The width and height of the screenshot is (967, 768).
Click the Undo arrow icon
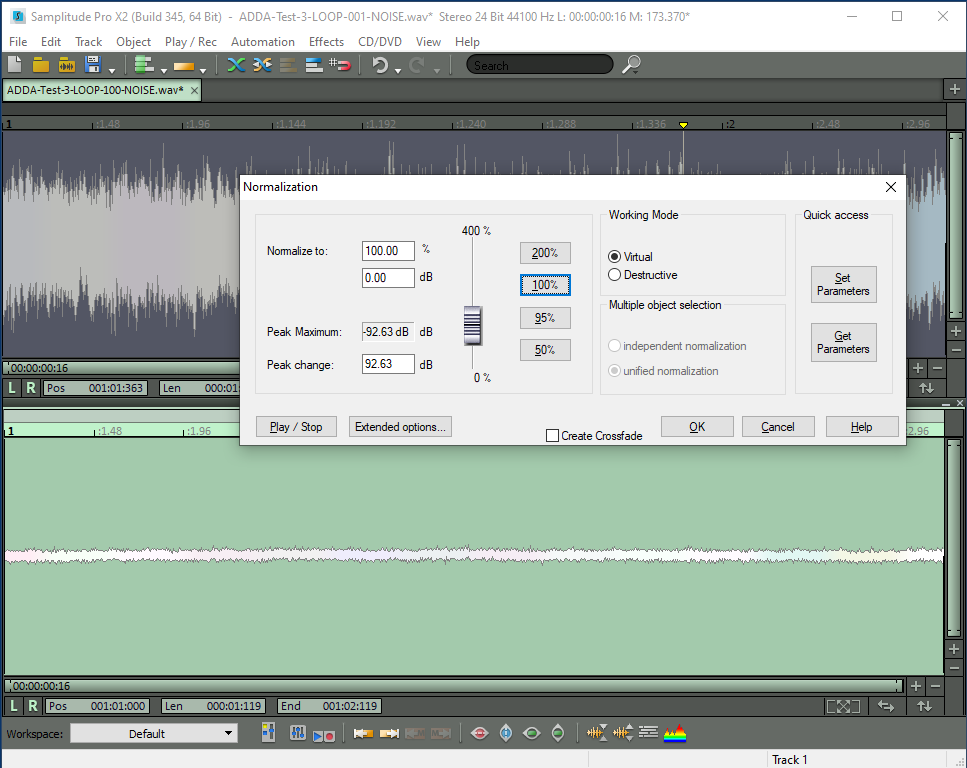click(x=380, y=65)
